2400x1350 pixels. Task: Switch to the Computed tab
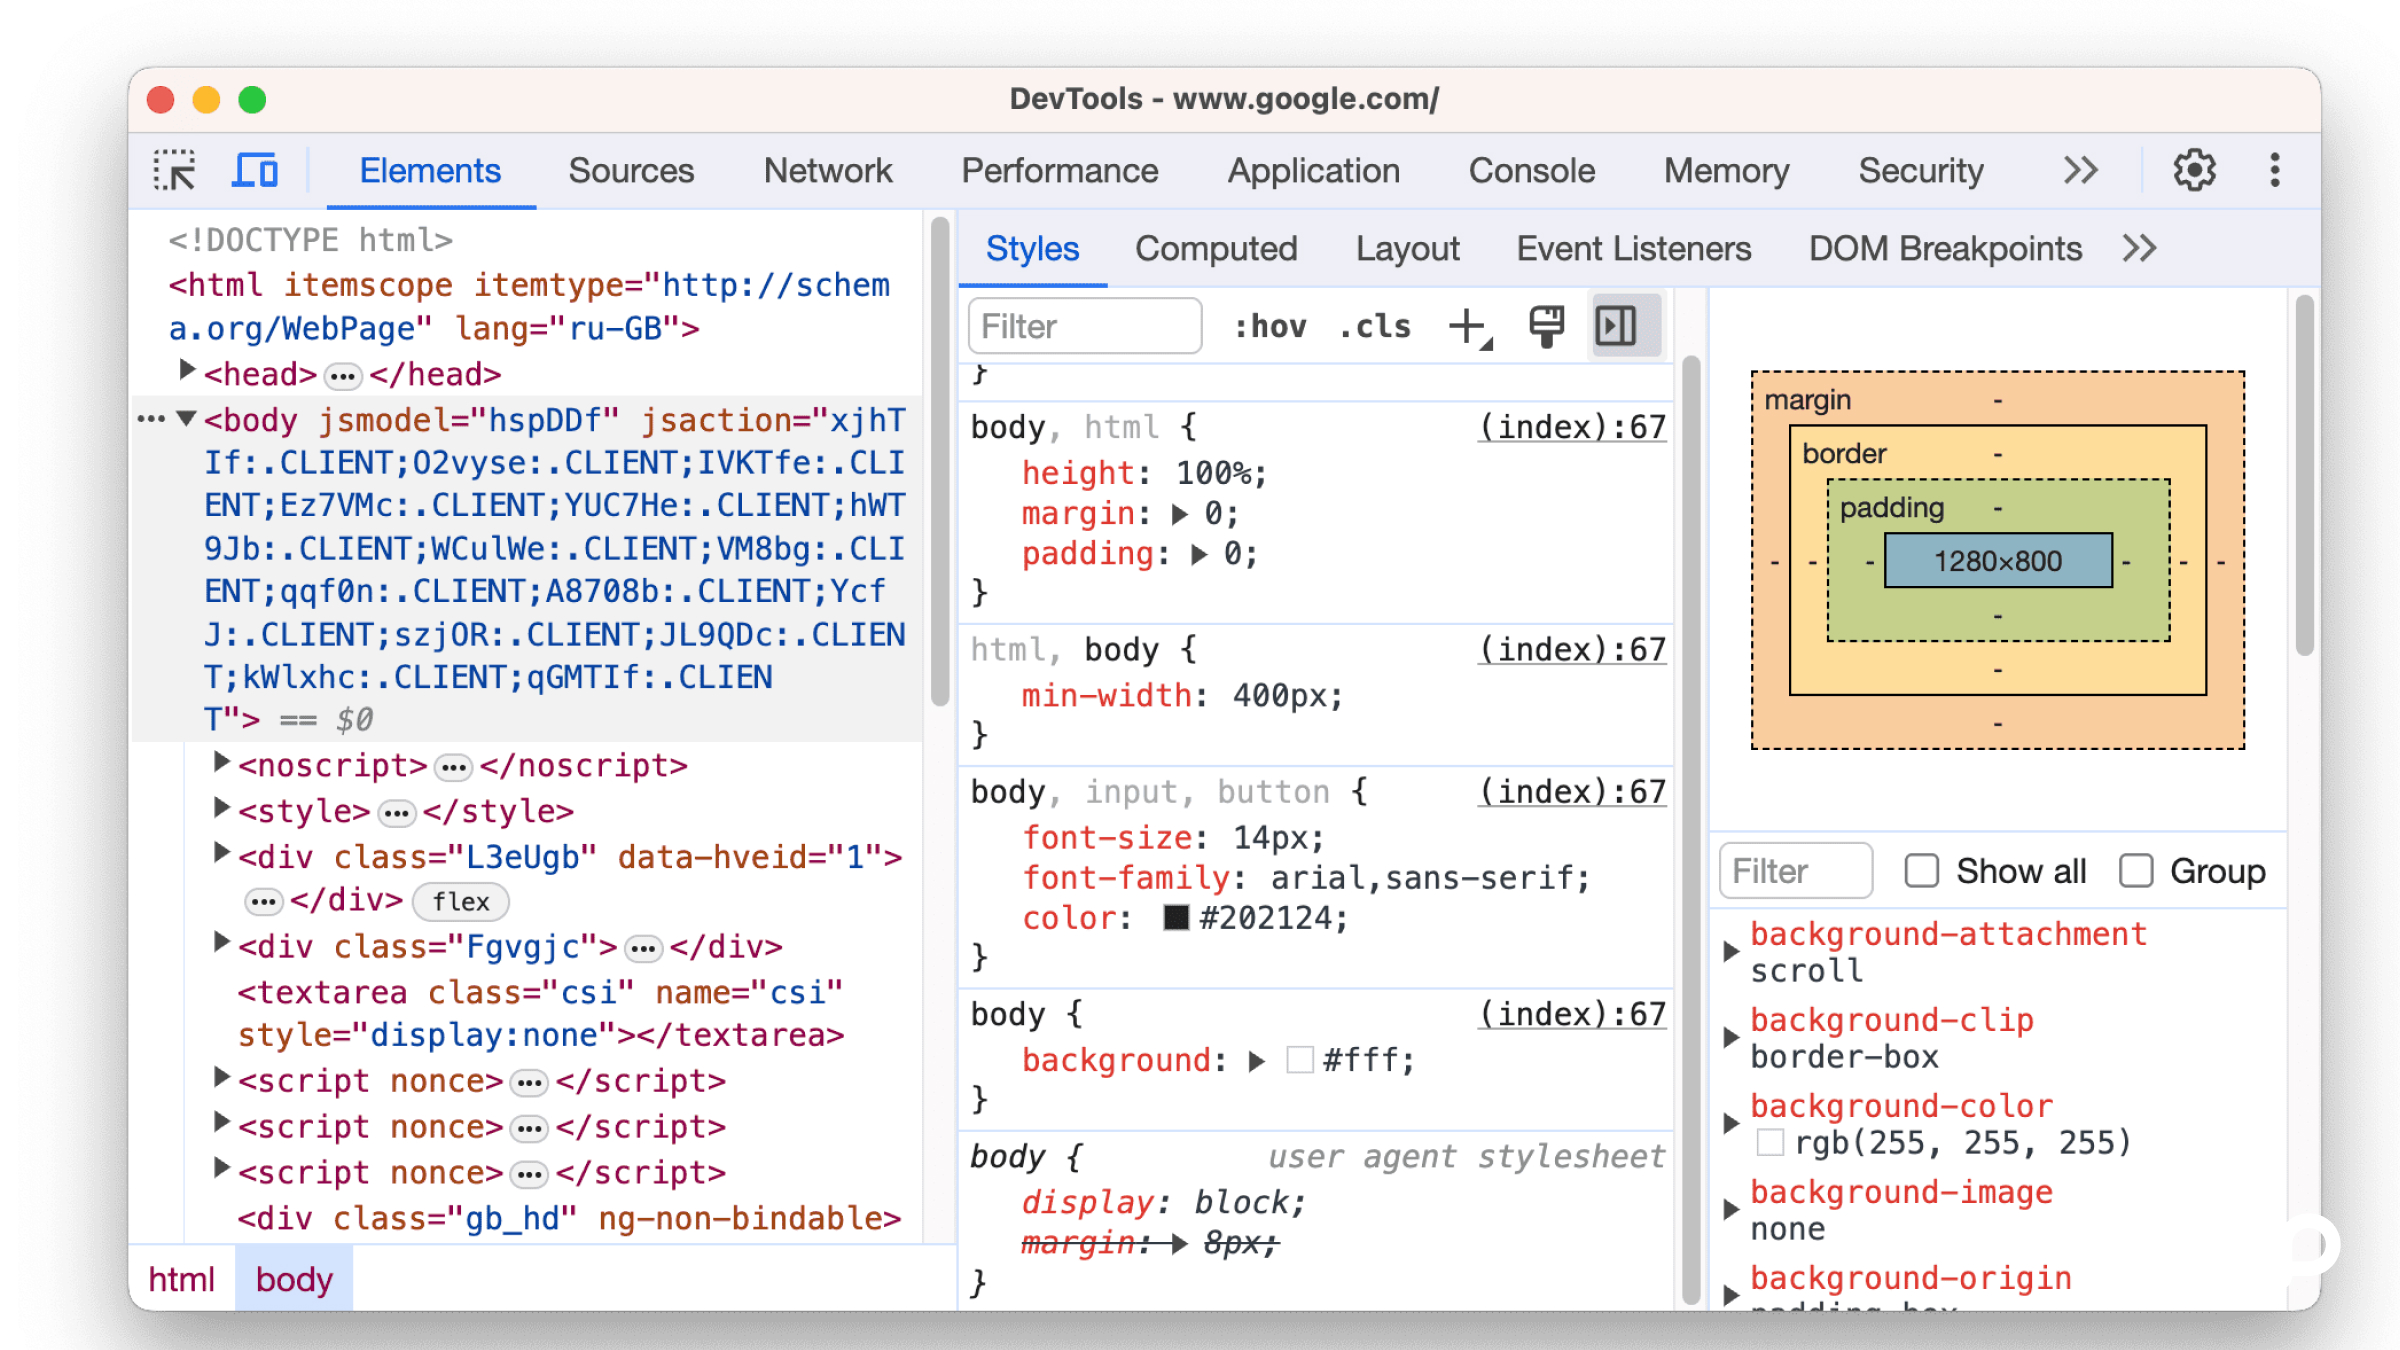click(x=1216, y=248)
